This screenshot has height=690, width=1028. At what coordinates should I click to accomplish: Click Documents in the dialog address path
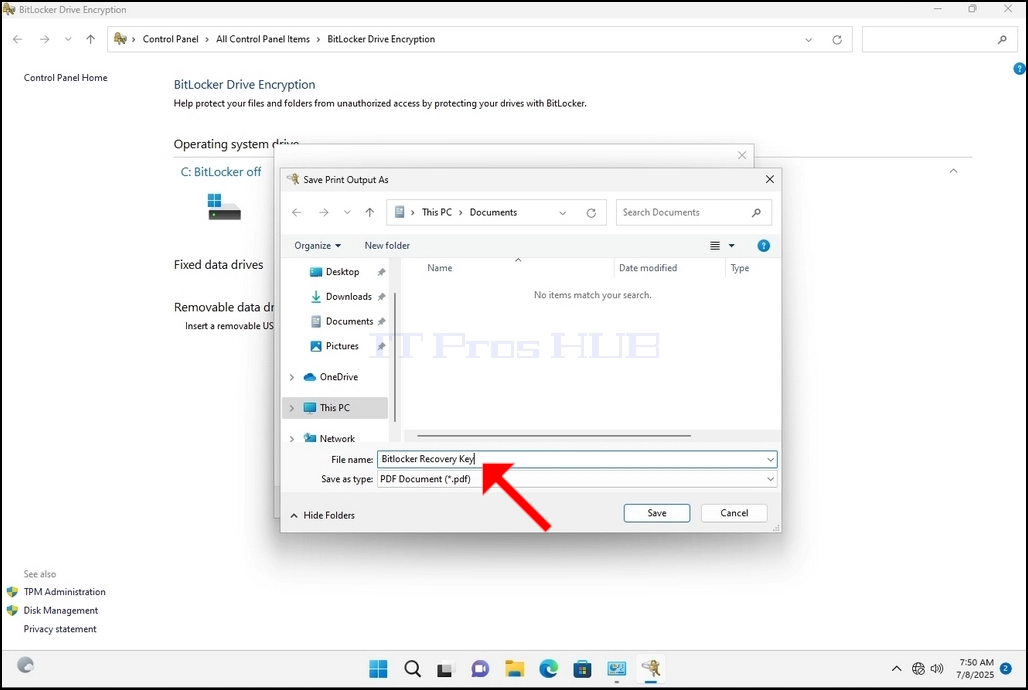pyautogui.click(x=493, y=213)
